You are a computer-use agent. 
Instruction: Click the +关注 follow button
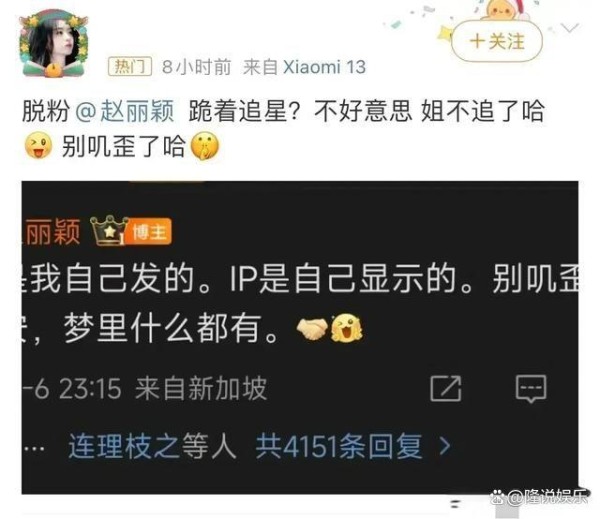497,41
